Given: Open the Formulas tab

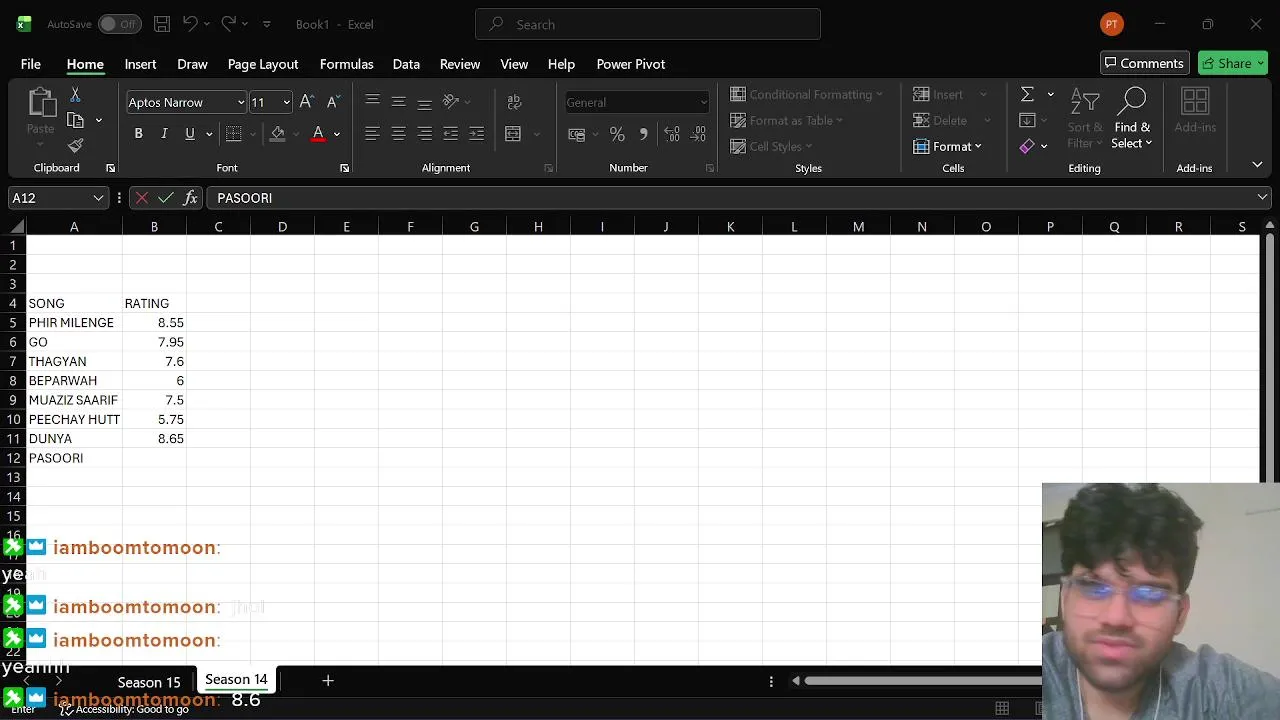Looking at the screenshot, I should point(346,64).
